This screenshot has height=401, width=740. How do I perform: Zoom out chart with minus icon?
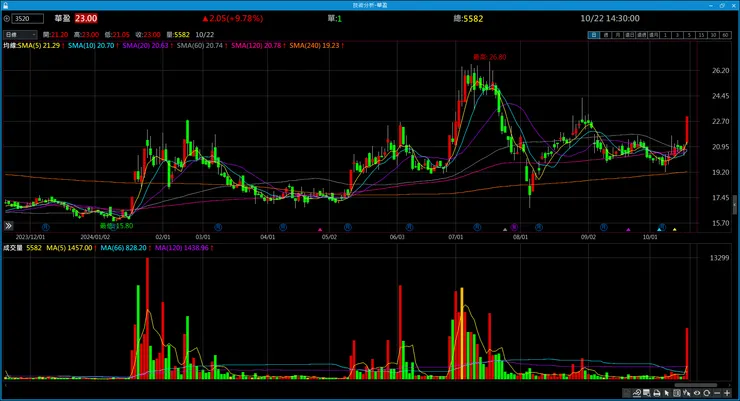point(717,393)
